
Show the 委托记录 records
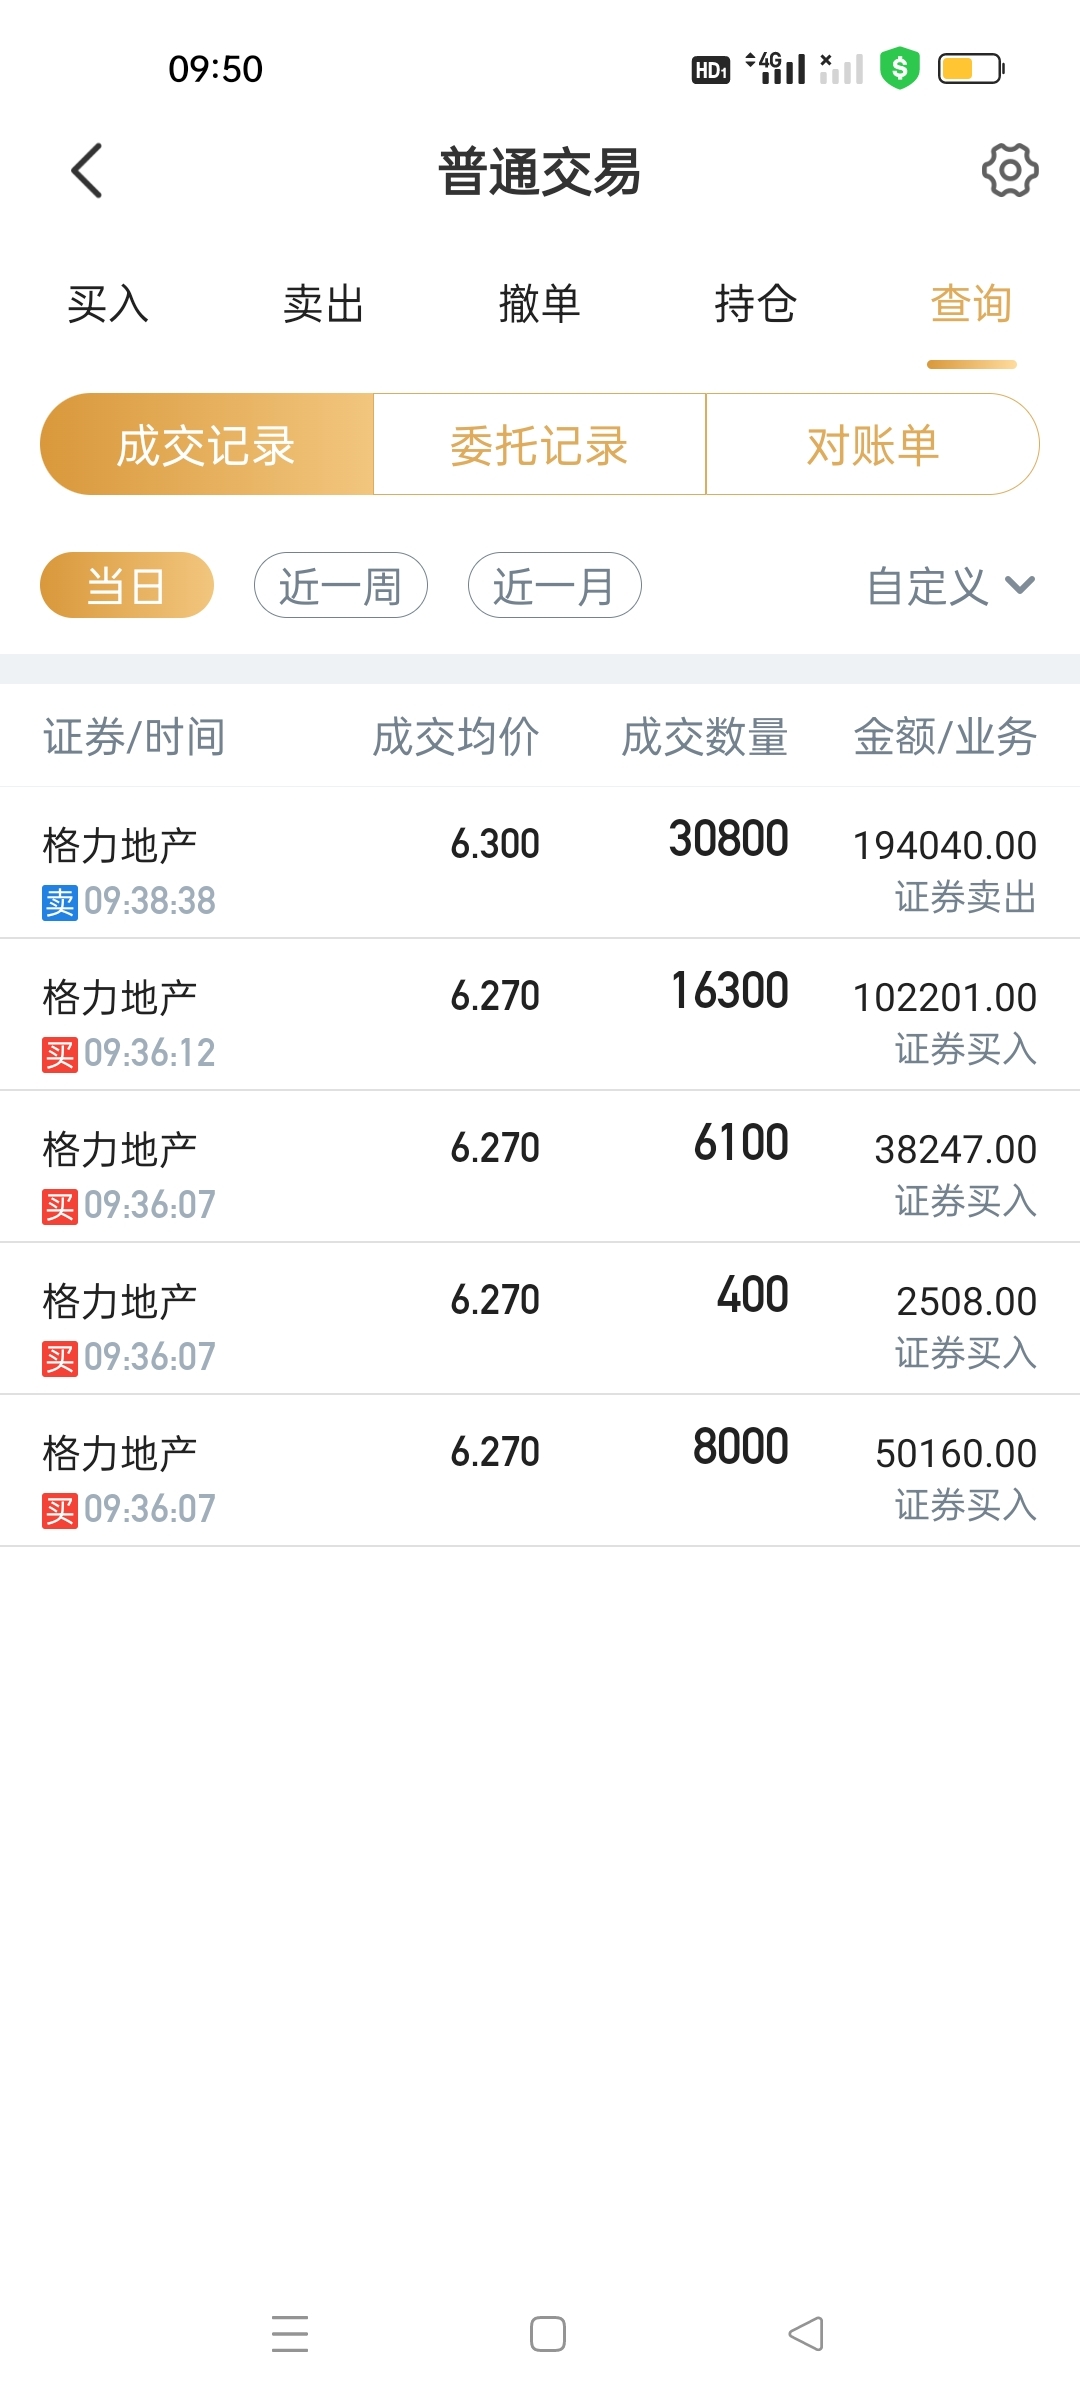pos(540,444)
